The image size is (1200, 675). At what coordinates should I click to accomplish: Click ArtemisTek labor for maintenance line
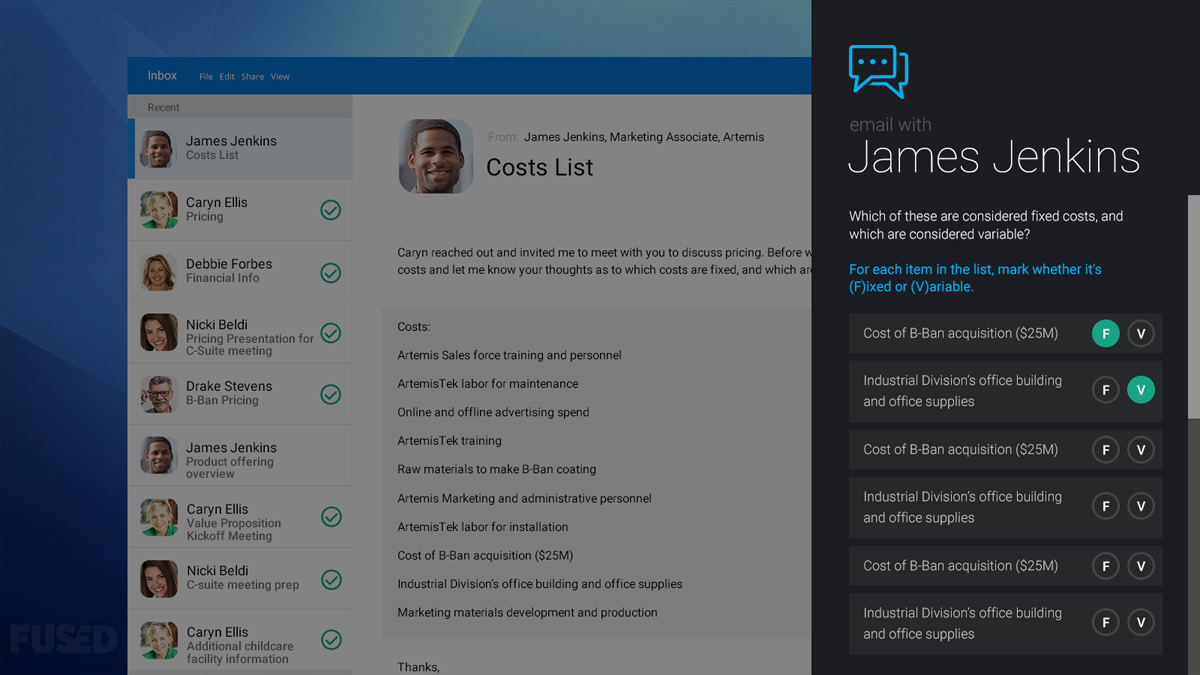(488, 384)
